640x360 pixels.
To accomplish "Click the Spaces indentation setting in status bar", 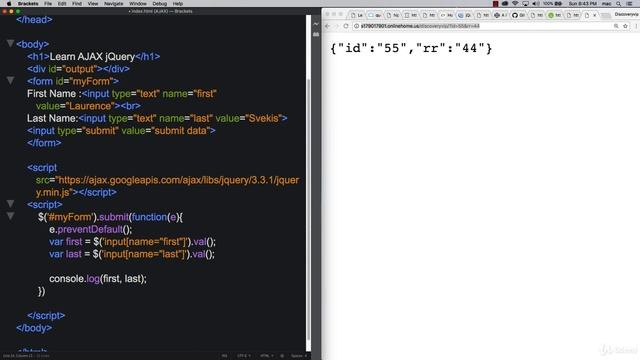I will point(298,356).
